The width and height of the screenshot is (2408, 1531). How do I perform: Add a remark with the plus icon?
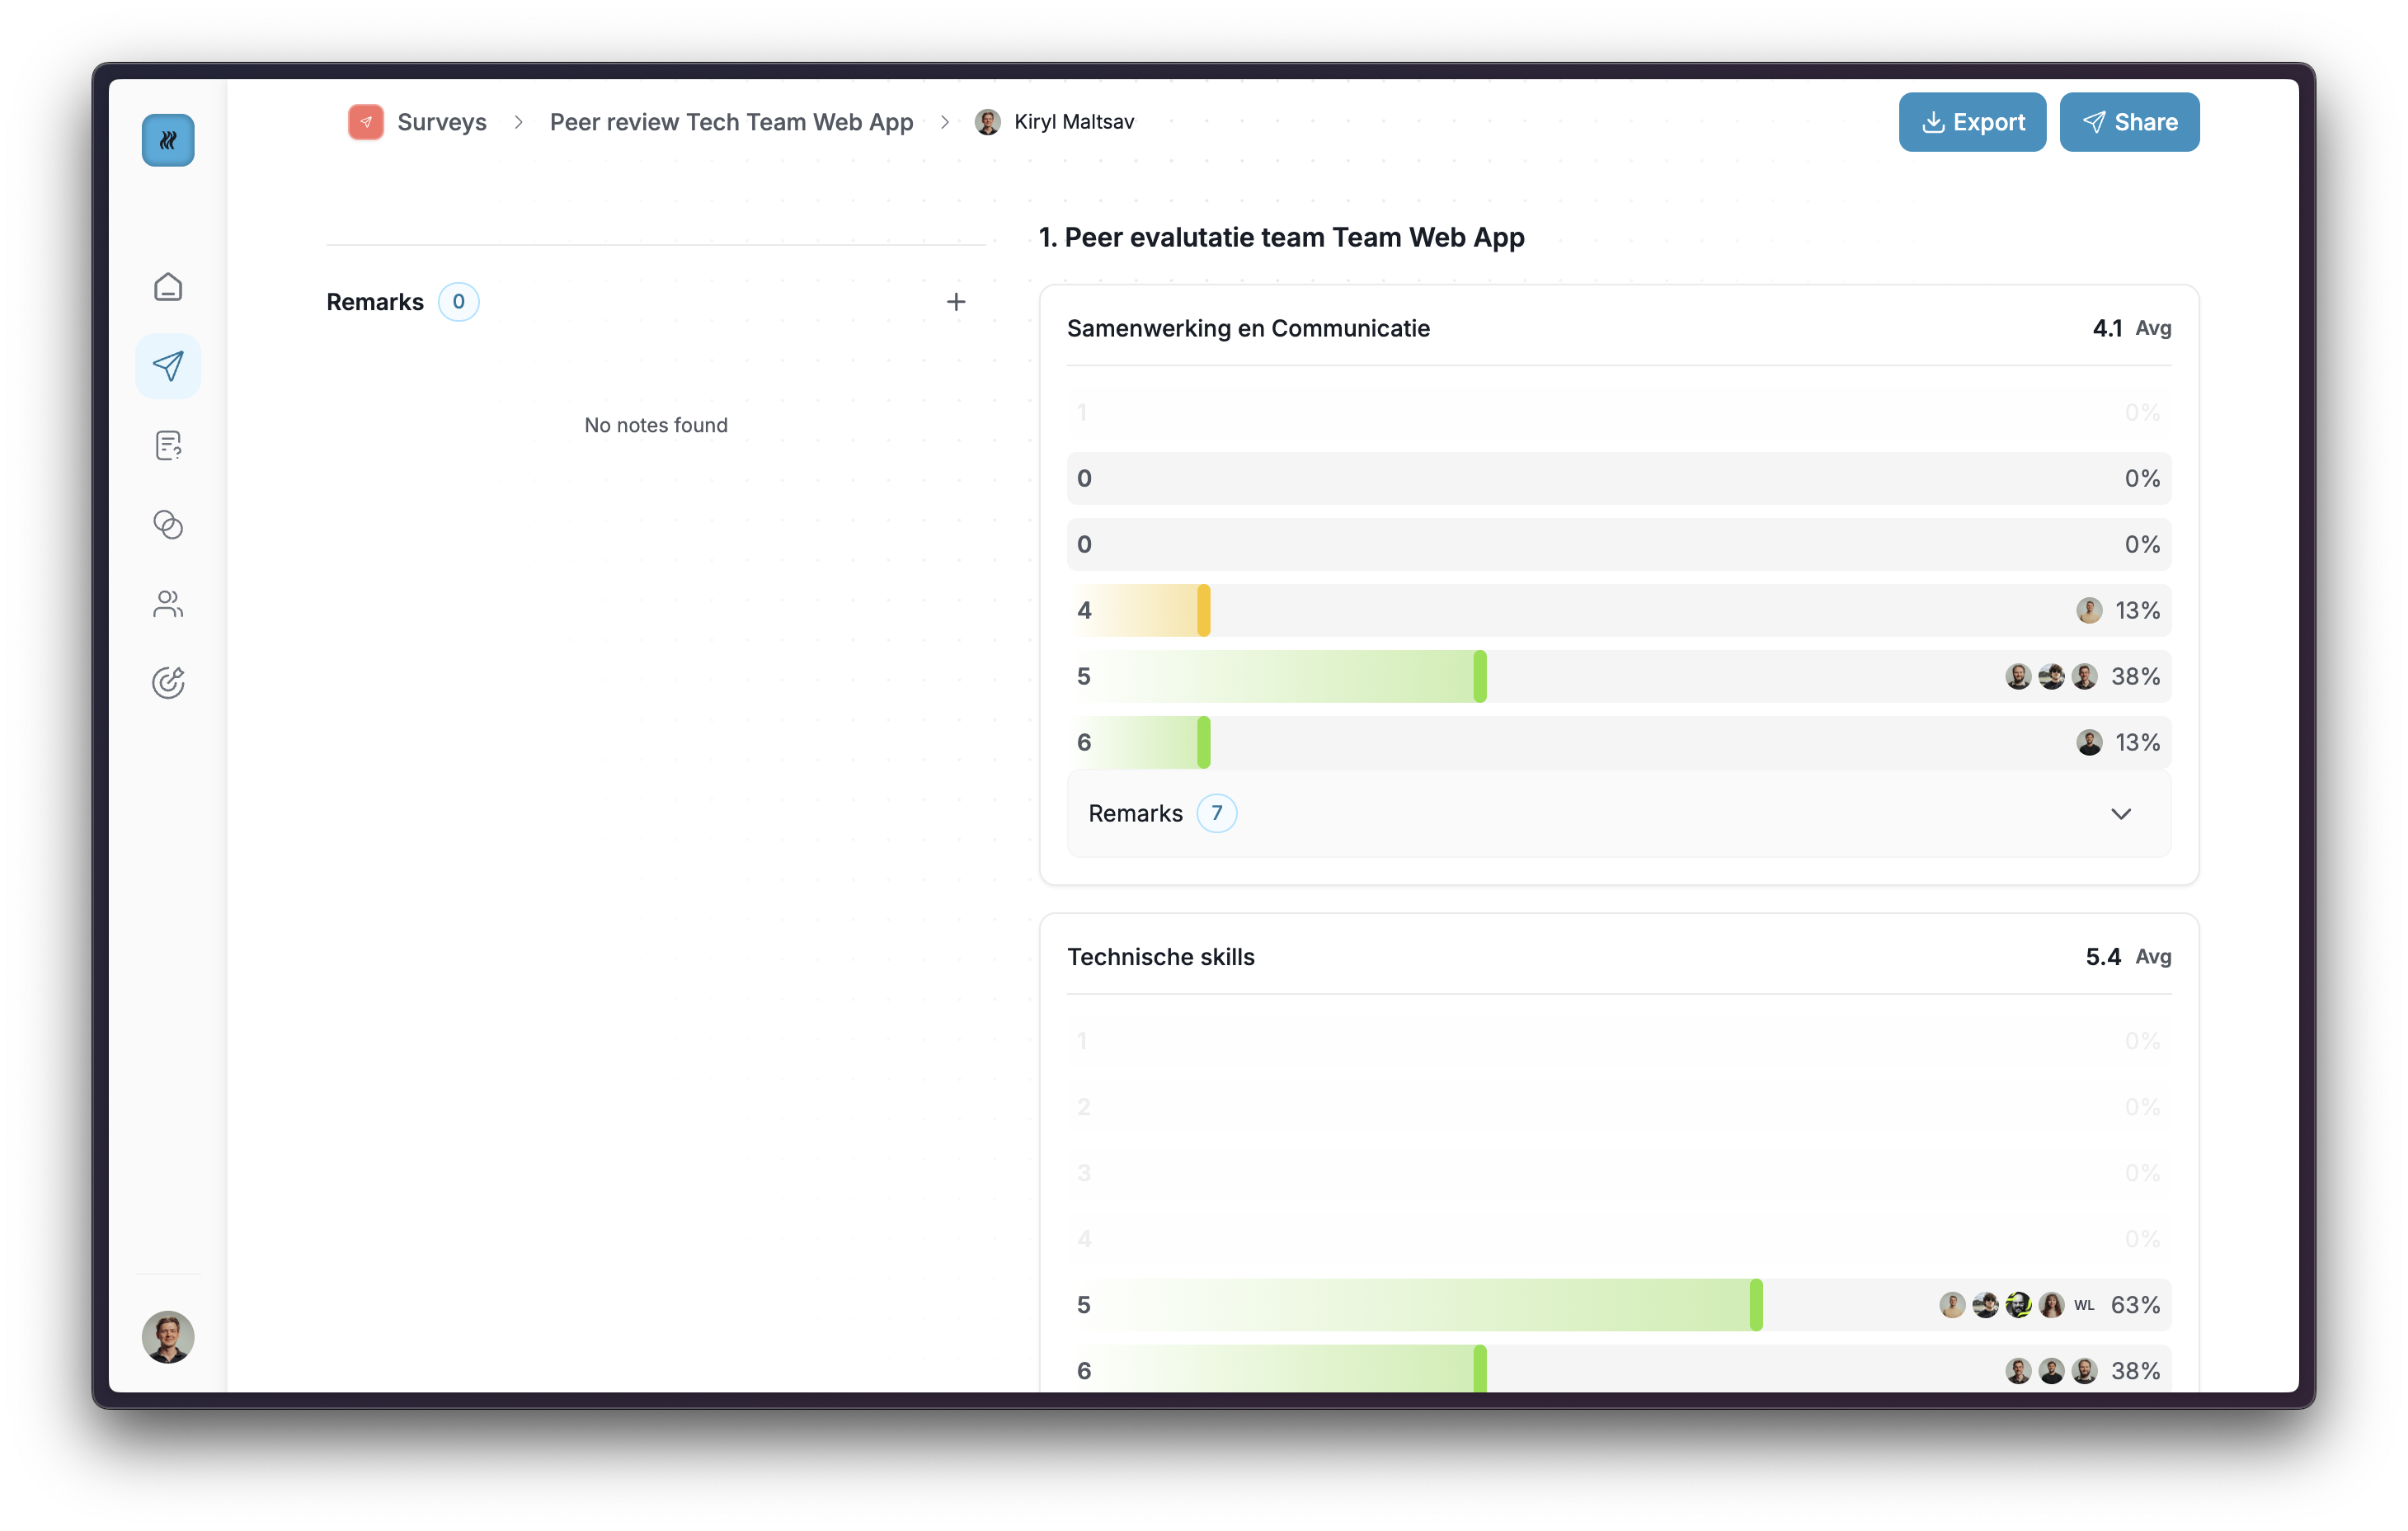point(955,302)
